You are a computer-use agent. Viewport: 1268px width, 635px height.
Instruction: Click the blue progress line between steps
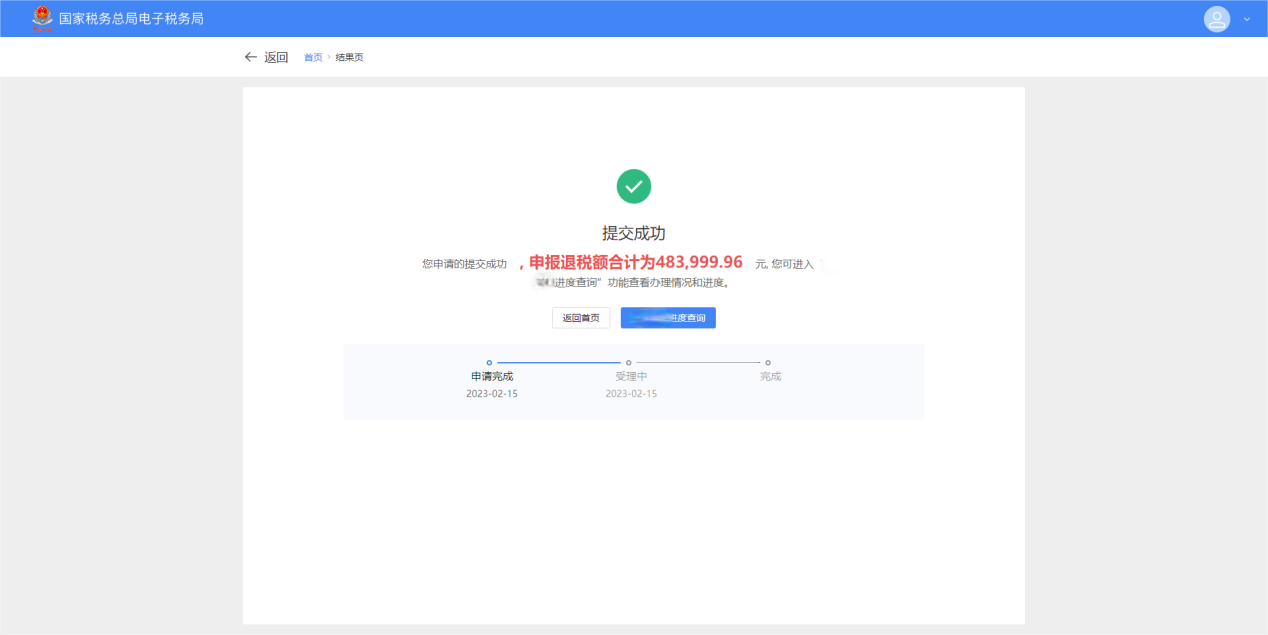[558, 363]
